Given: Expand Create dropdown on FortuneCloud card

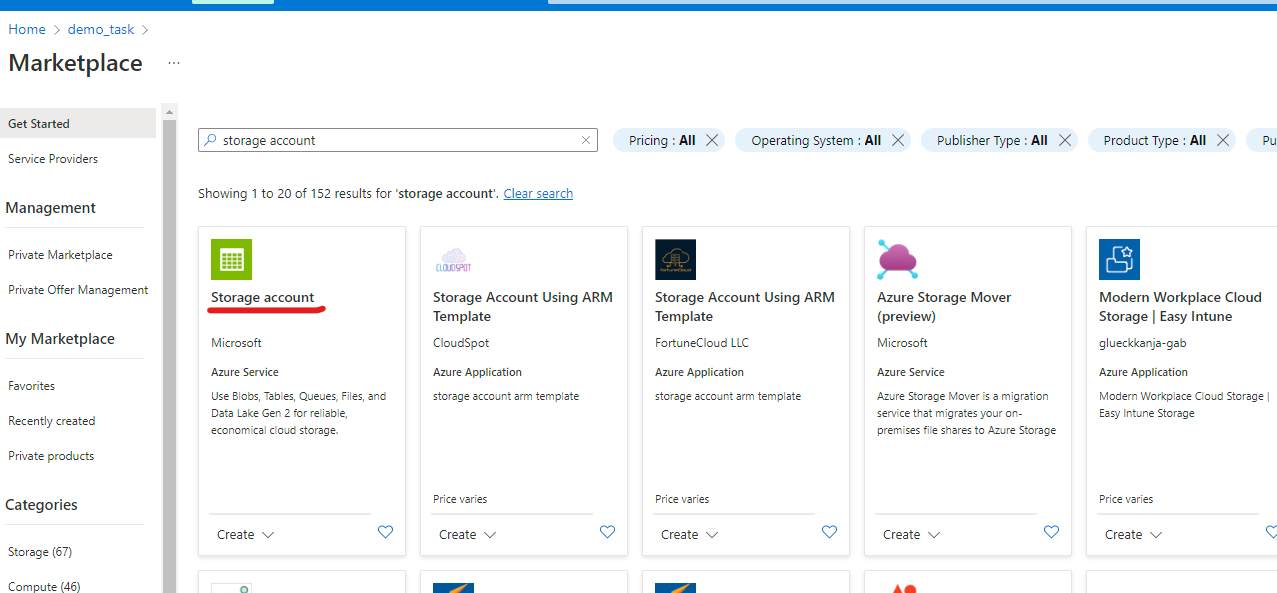Looking at the screenshot, I should (689, 535).
